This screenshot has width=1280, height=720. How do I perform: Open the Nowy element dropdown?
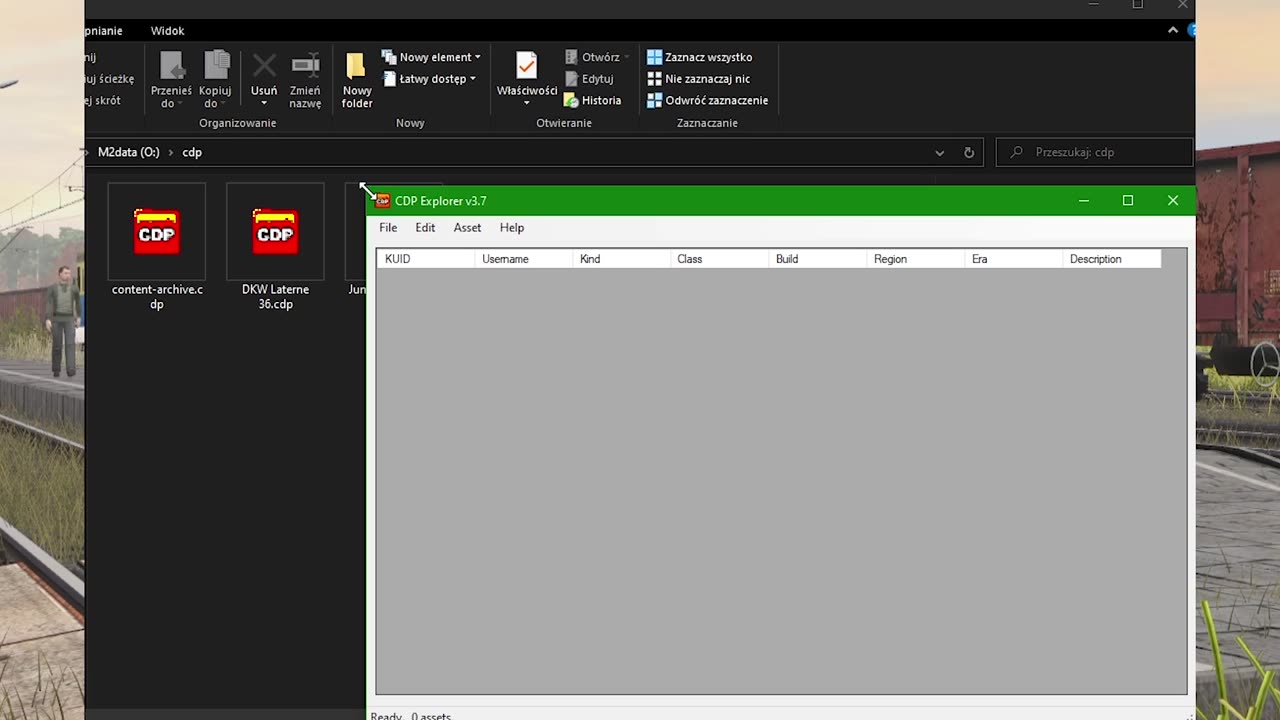(431, 57)
